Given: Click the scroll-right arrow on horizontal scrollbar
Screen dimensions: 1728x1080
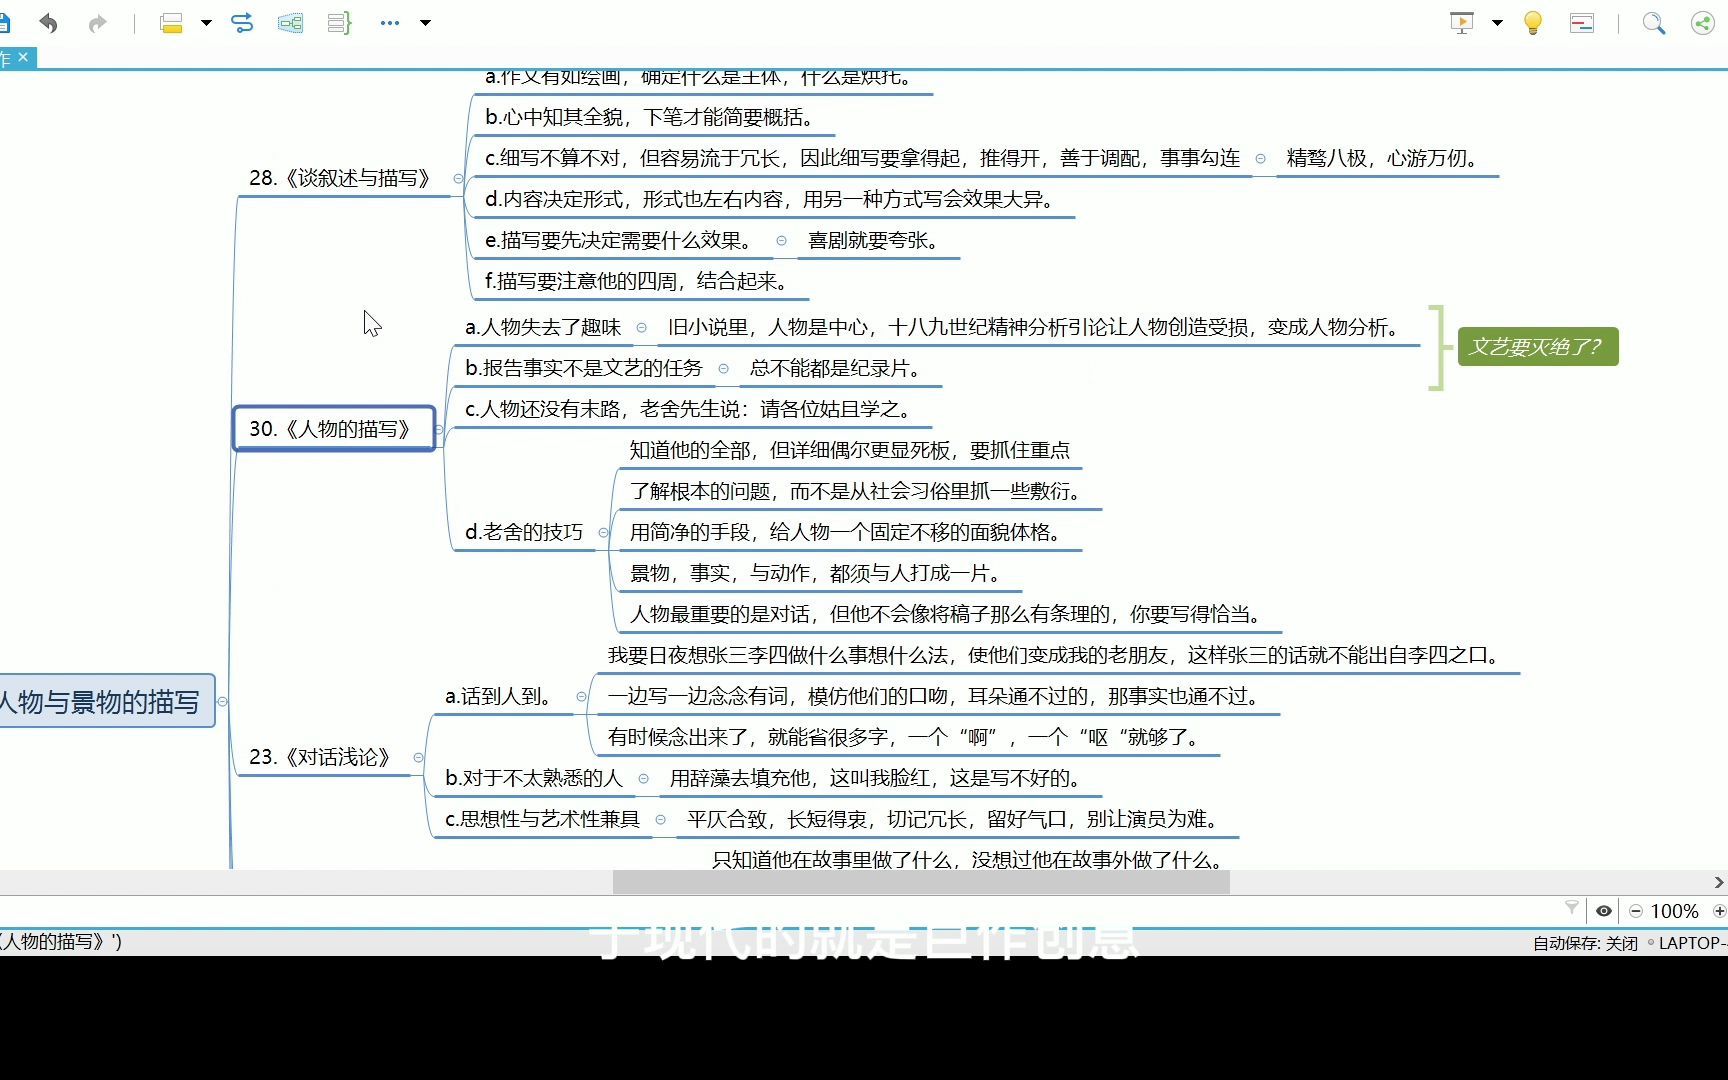Looking at the screenshot, I should coord(1719,882).
